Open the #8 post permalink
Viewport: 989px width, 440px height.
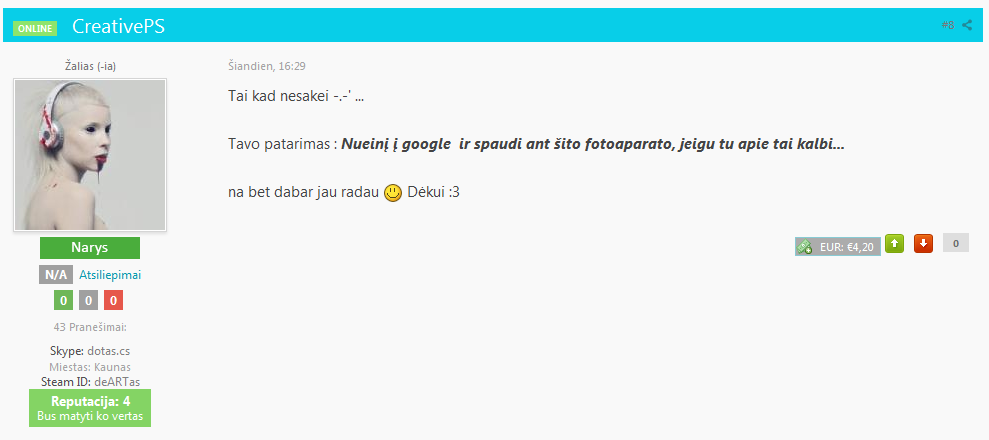(947, 25)
